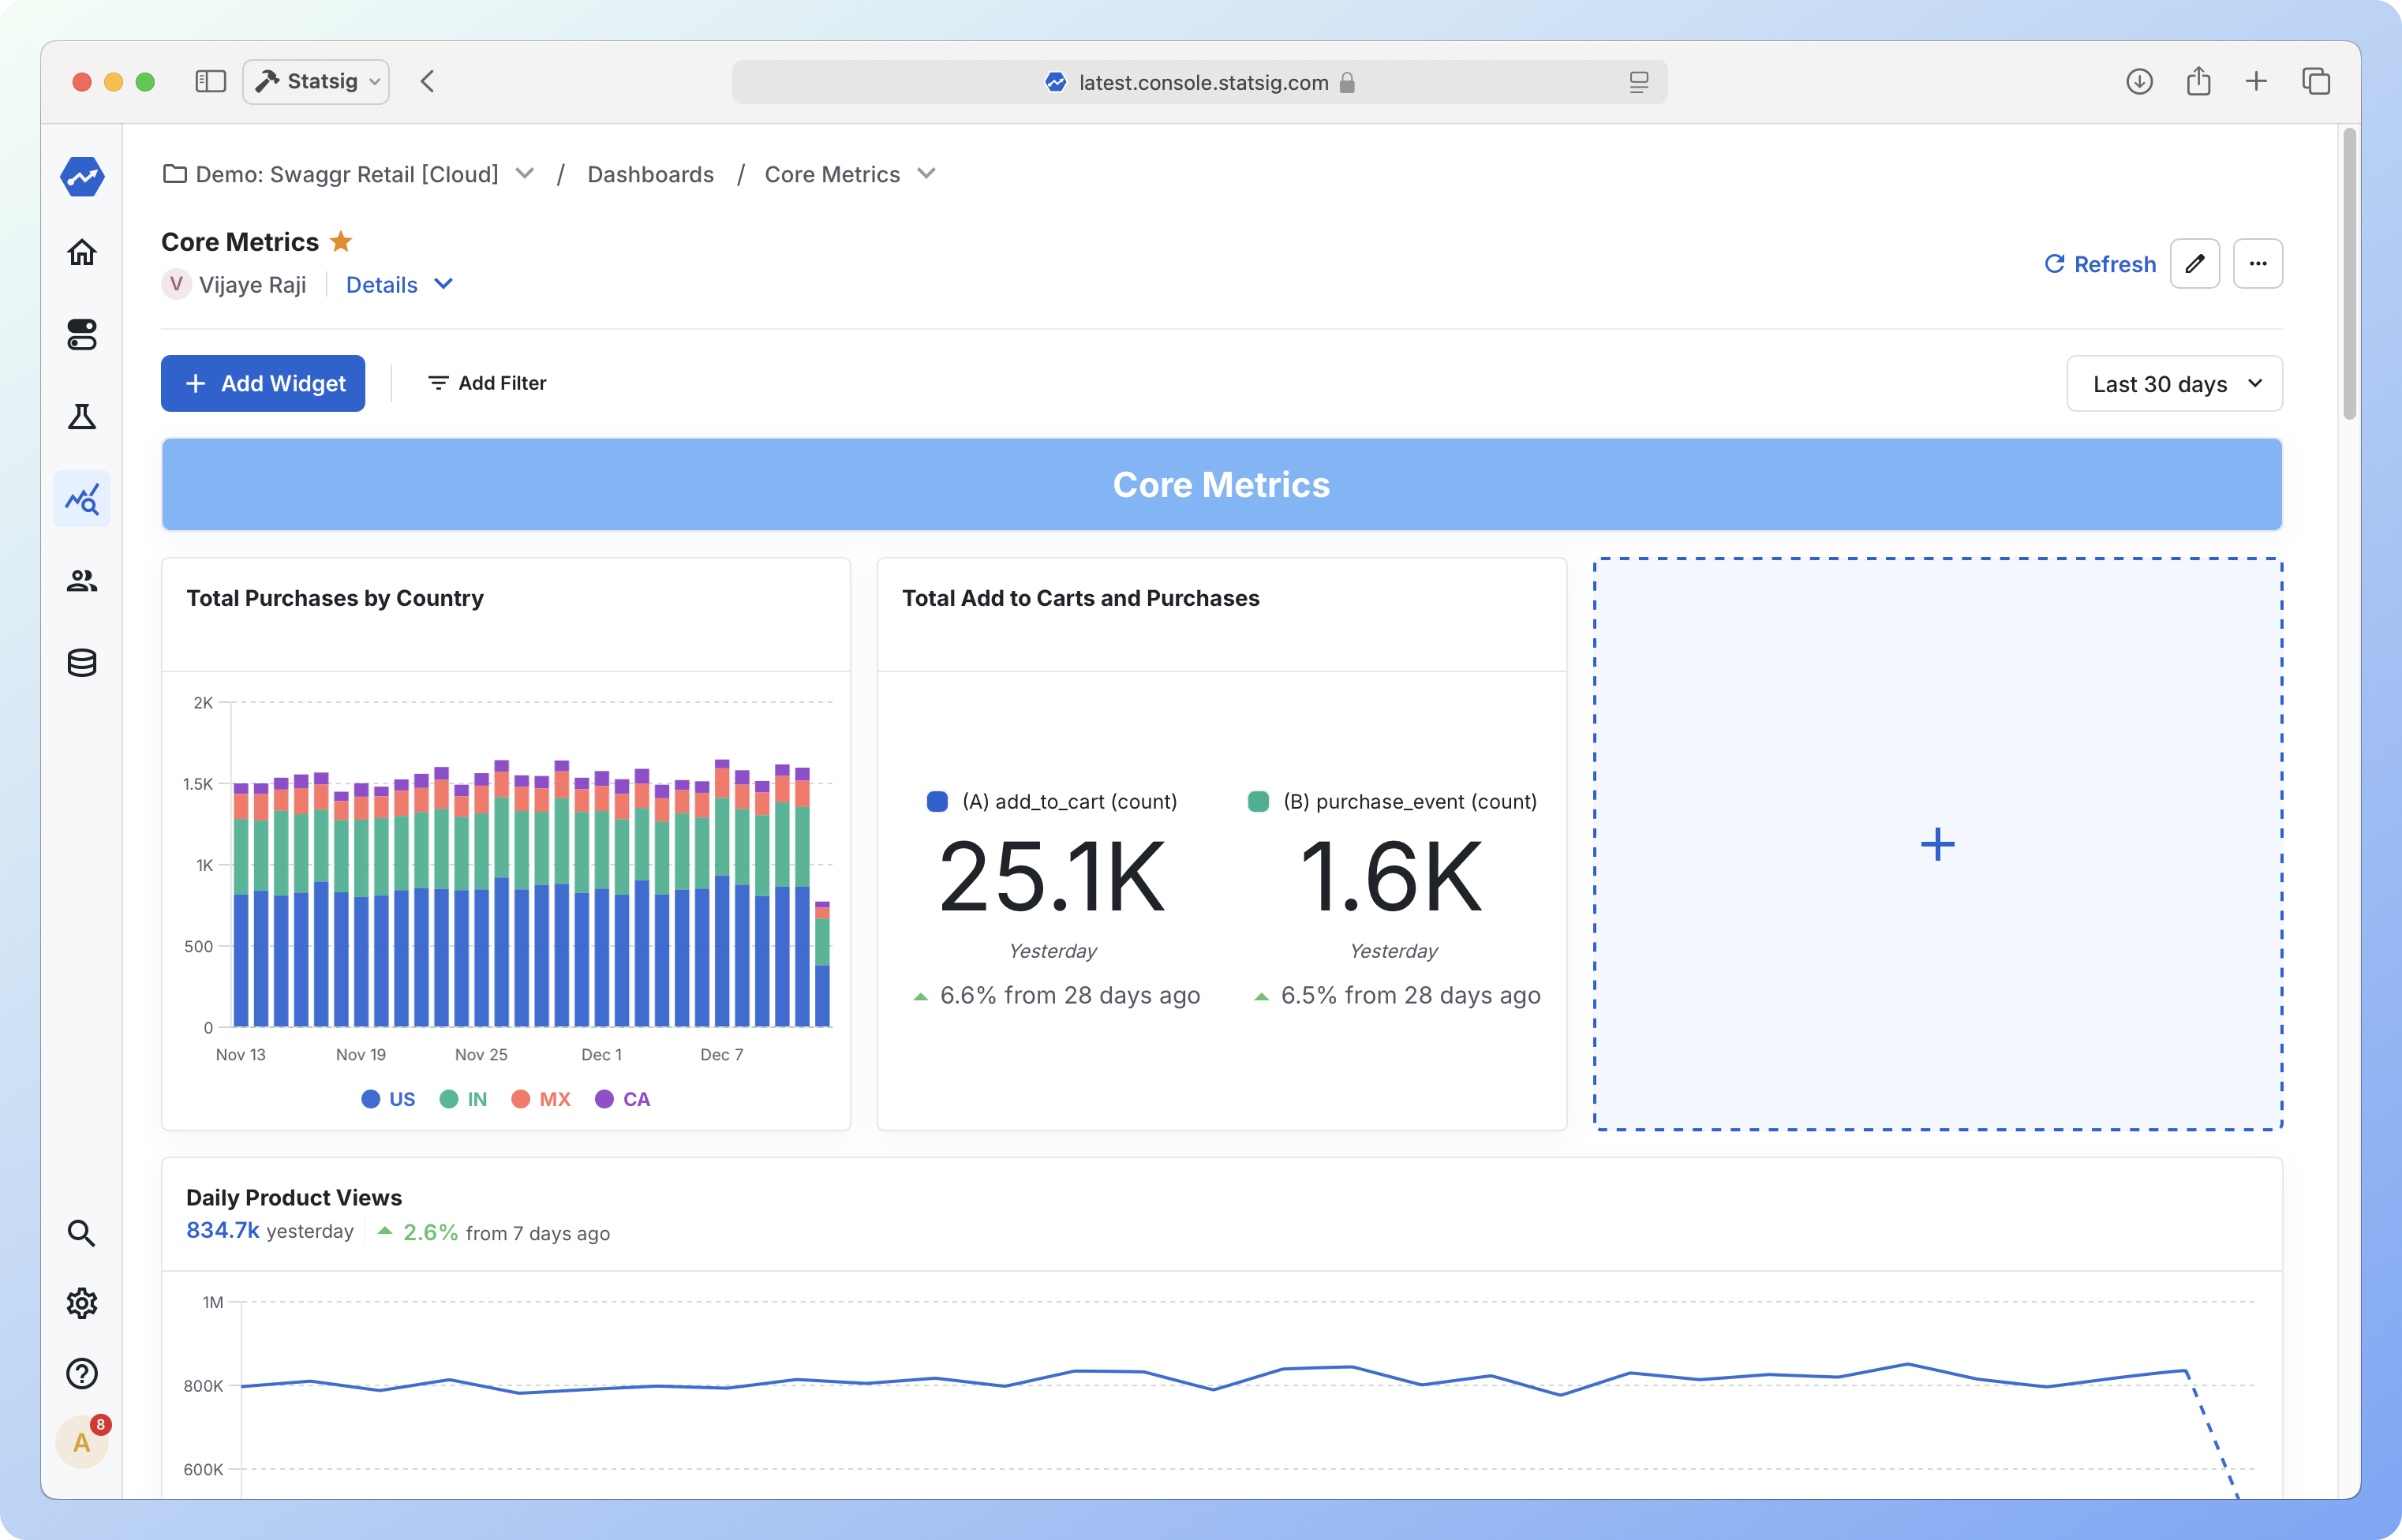Click the Search magnifier icon

tap(82, 1232)
